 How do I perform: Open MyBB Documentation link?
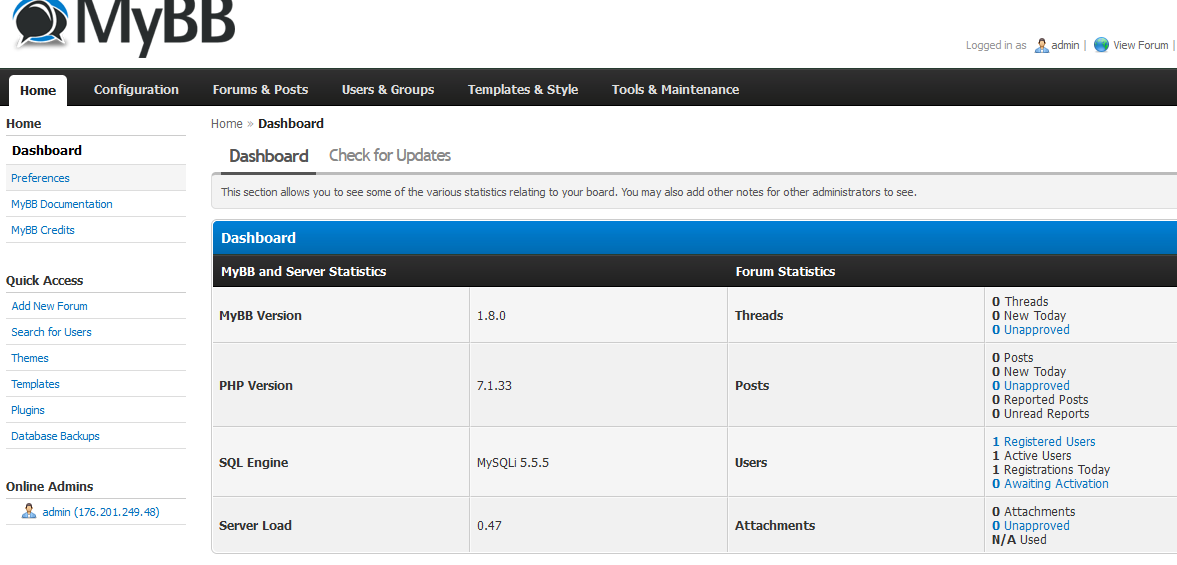62,204
